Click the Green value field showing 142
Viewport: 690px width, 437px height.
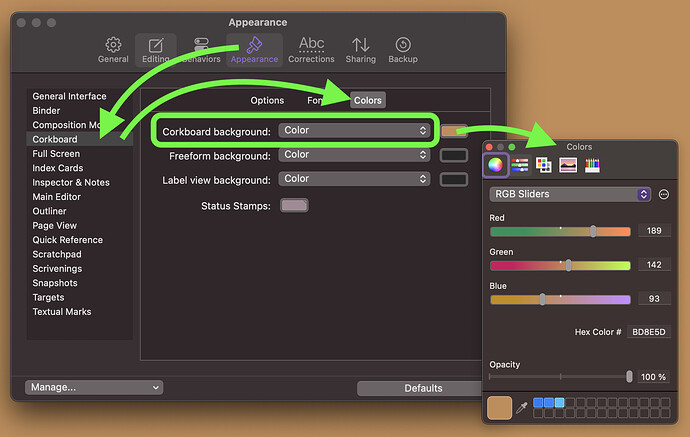[x=654, y=264]
